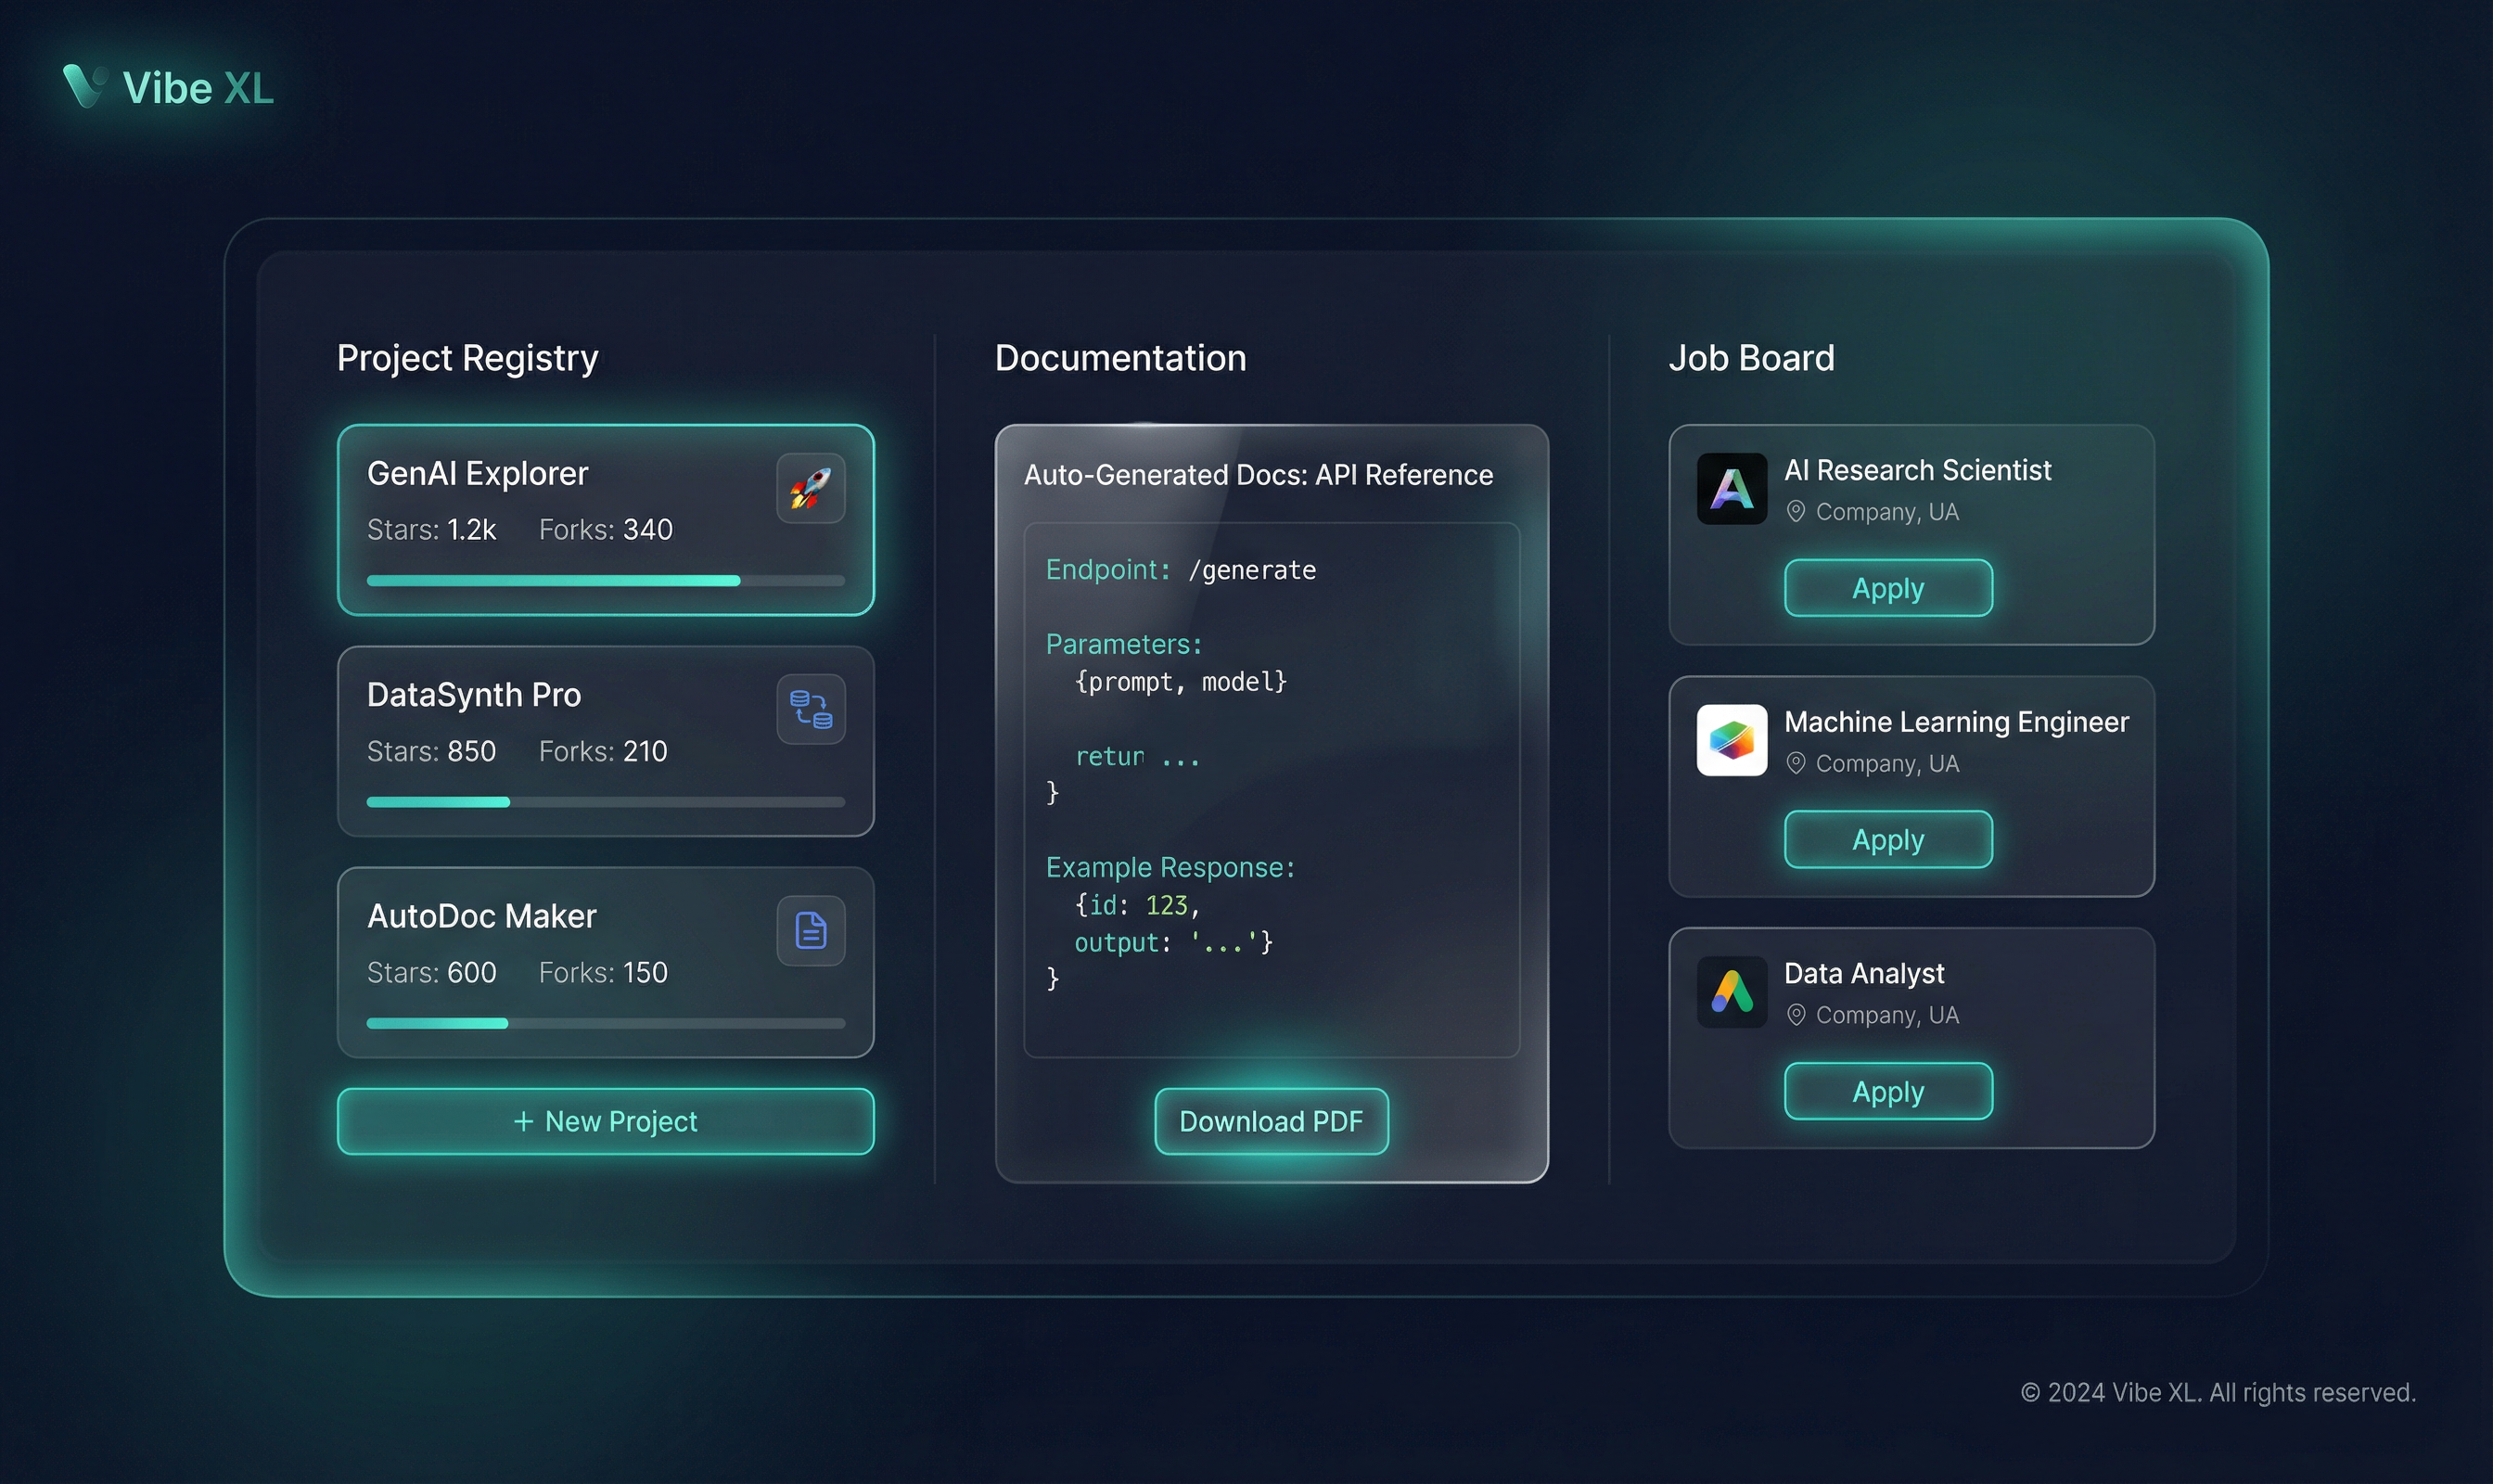Apply for the Data Analyst position

pos(1887,1091)
